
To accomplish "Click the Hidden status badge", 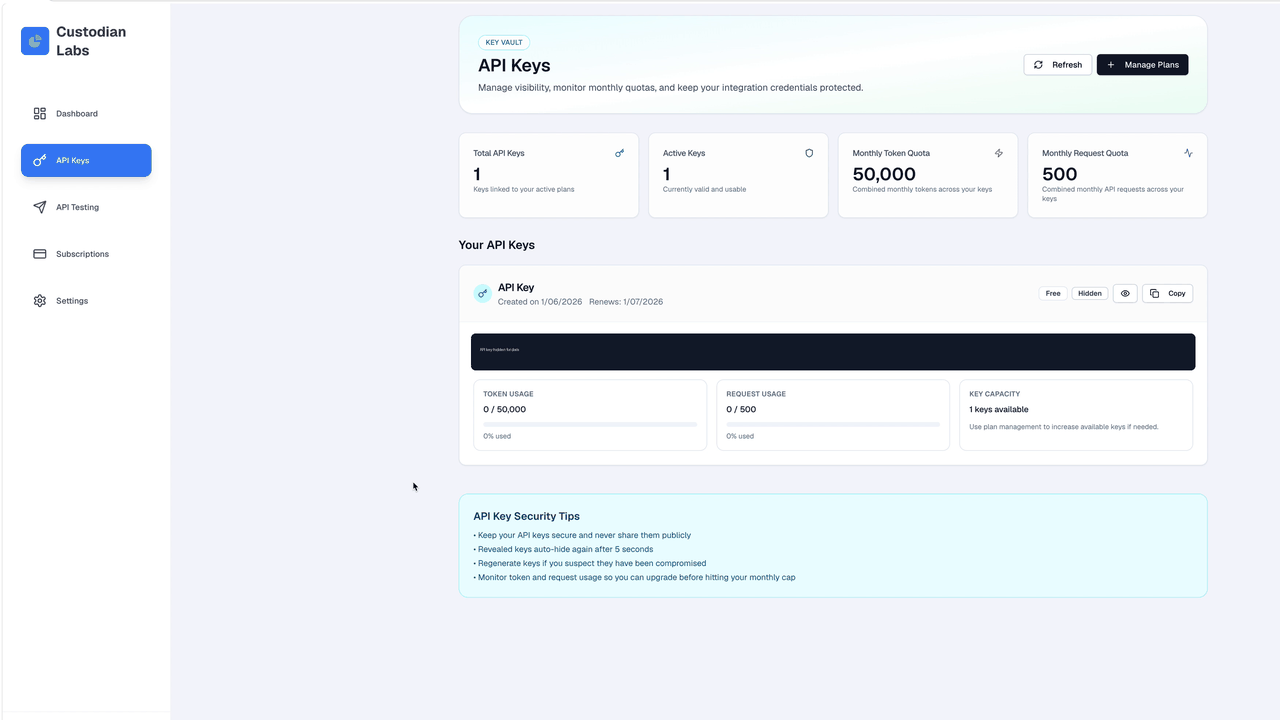I will point(1090,293).
